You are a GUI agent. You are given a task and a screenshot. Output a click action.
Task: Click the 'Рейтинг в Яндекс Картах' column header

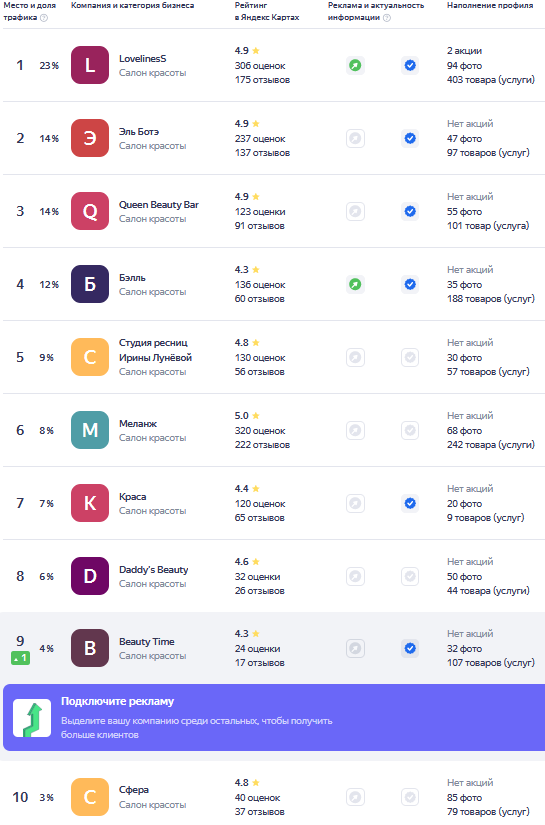(x=267, y=11)
